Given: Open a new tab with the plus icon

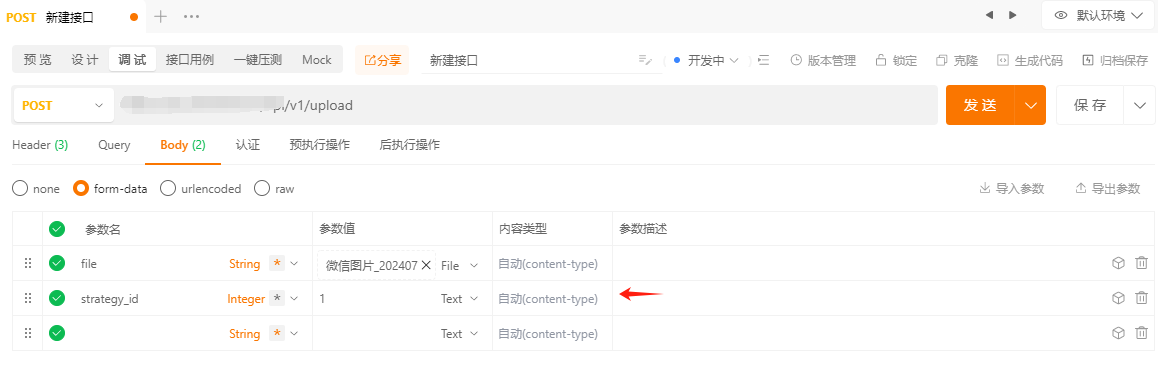Looking at the screenshot, I should (160, 16).
